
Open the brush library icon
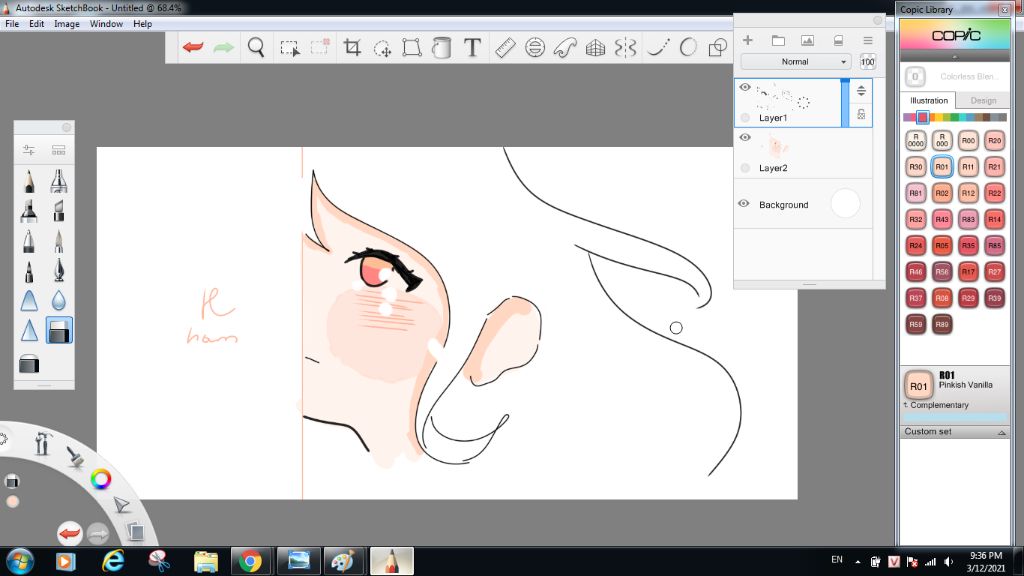coord(59,150)
